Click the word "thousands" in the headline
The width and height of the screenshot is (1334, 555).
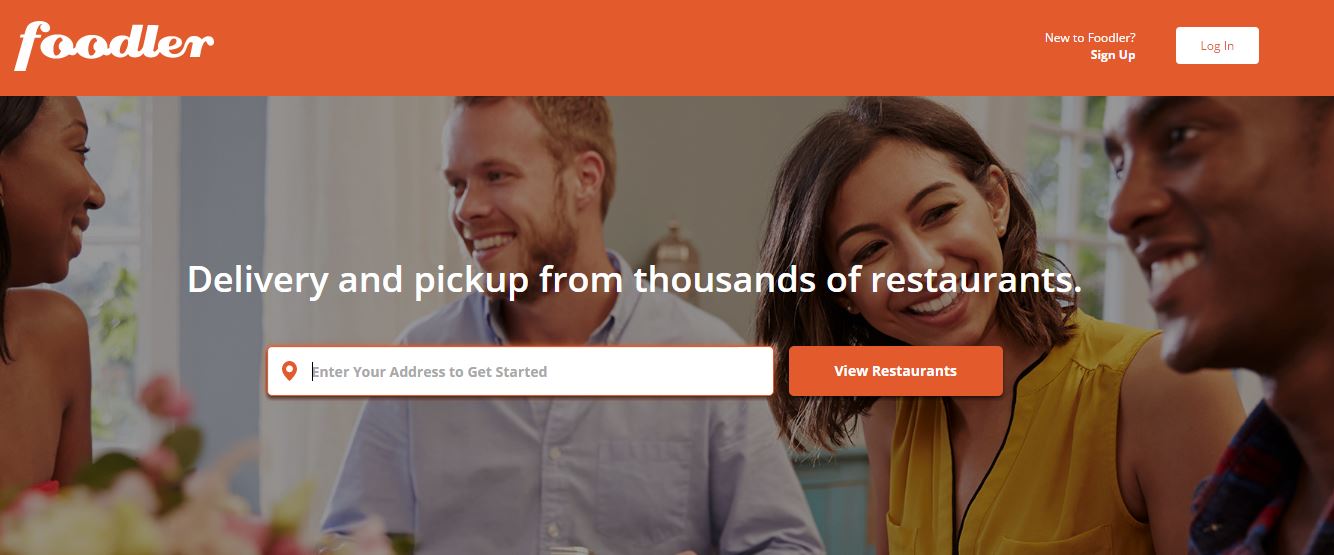click(725, 279)
